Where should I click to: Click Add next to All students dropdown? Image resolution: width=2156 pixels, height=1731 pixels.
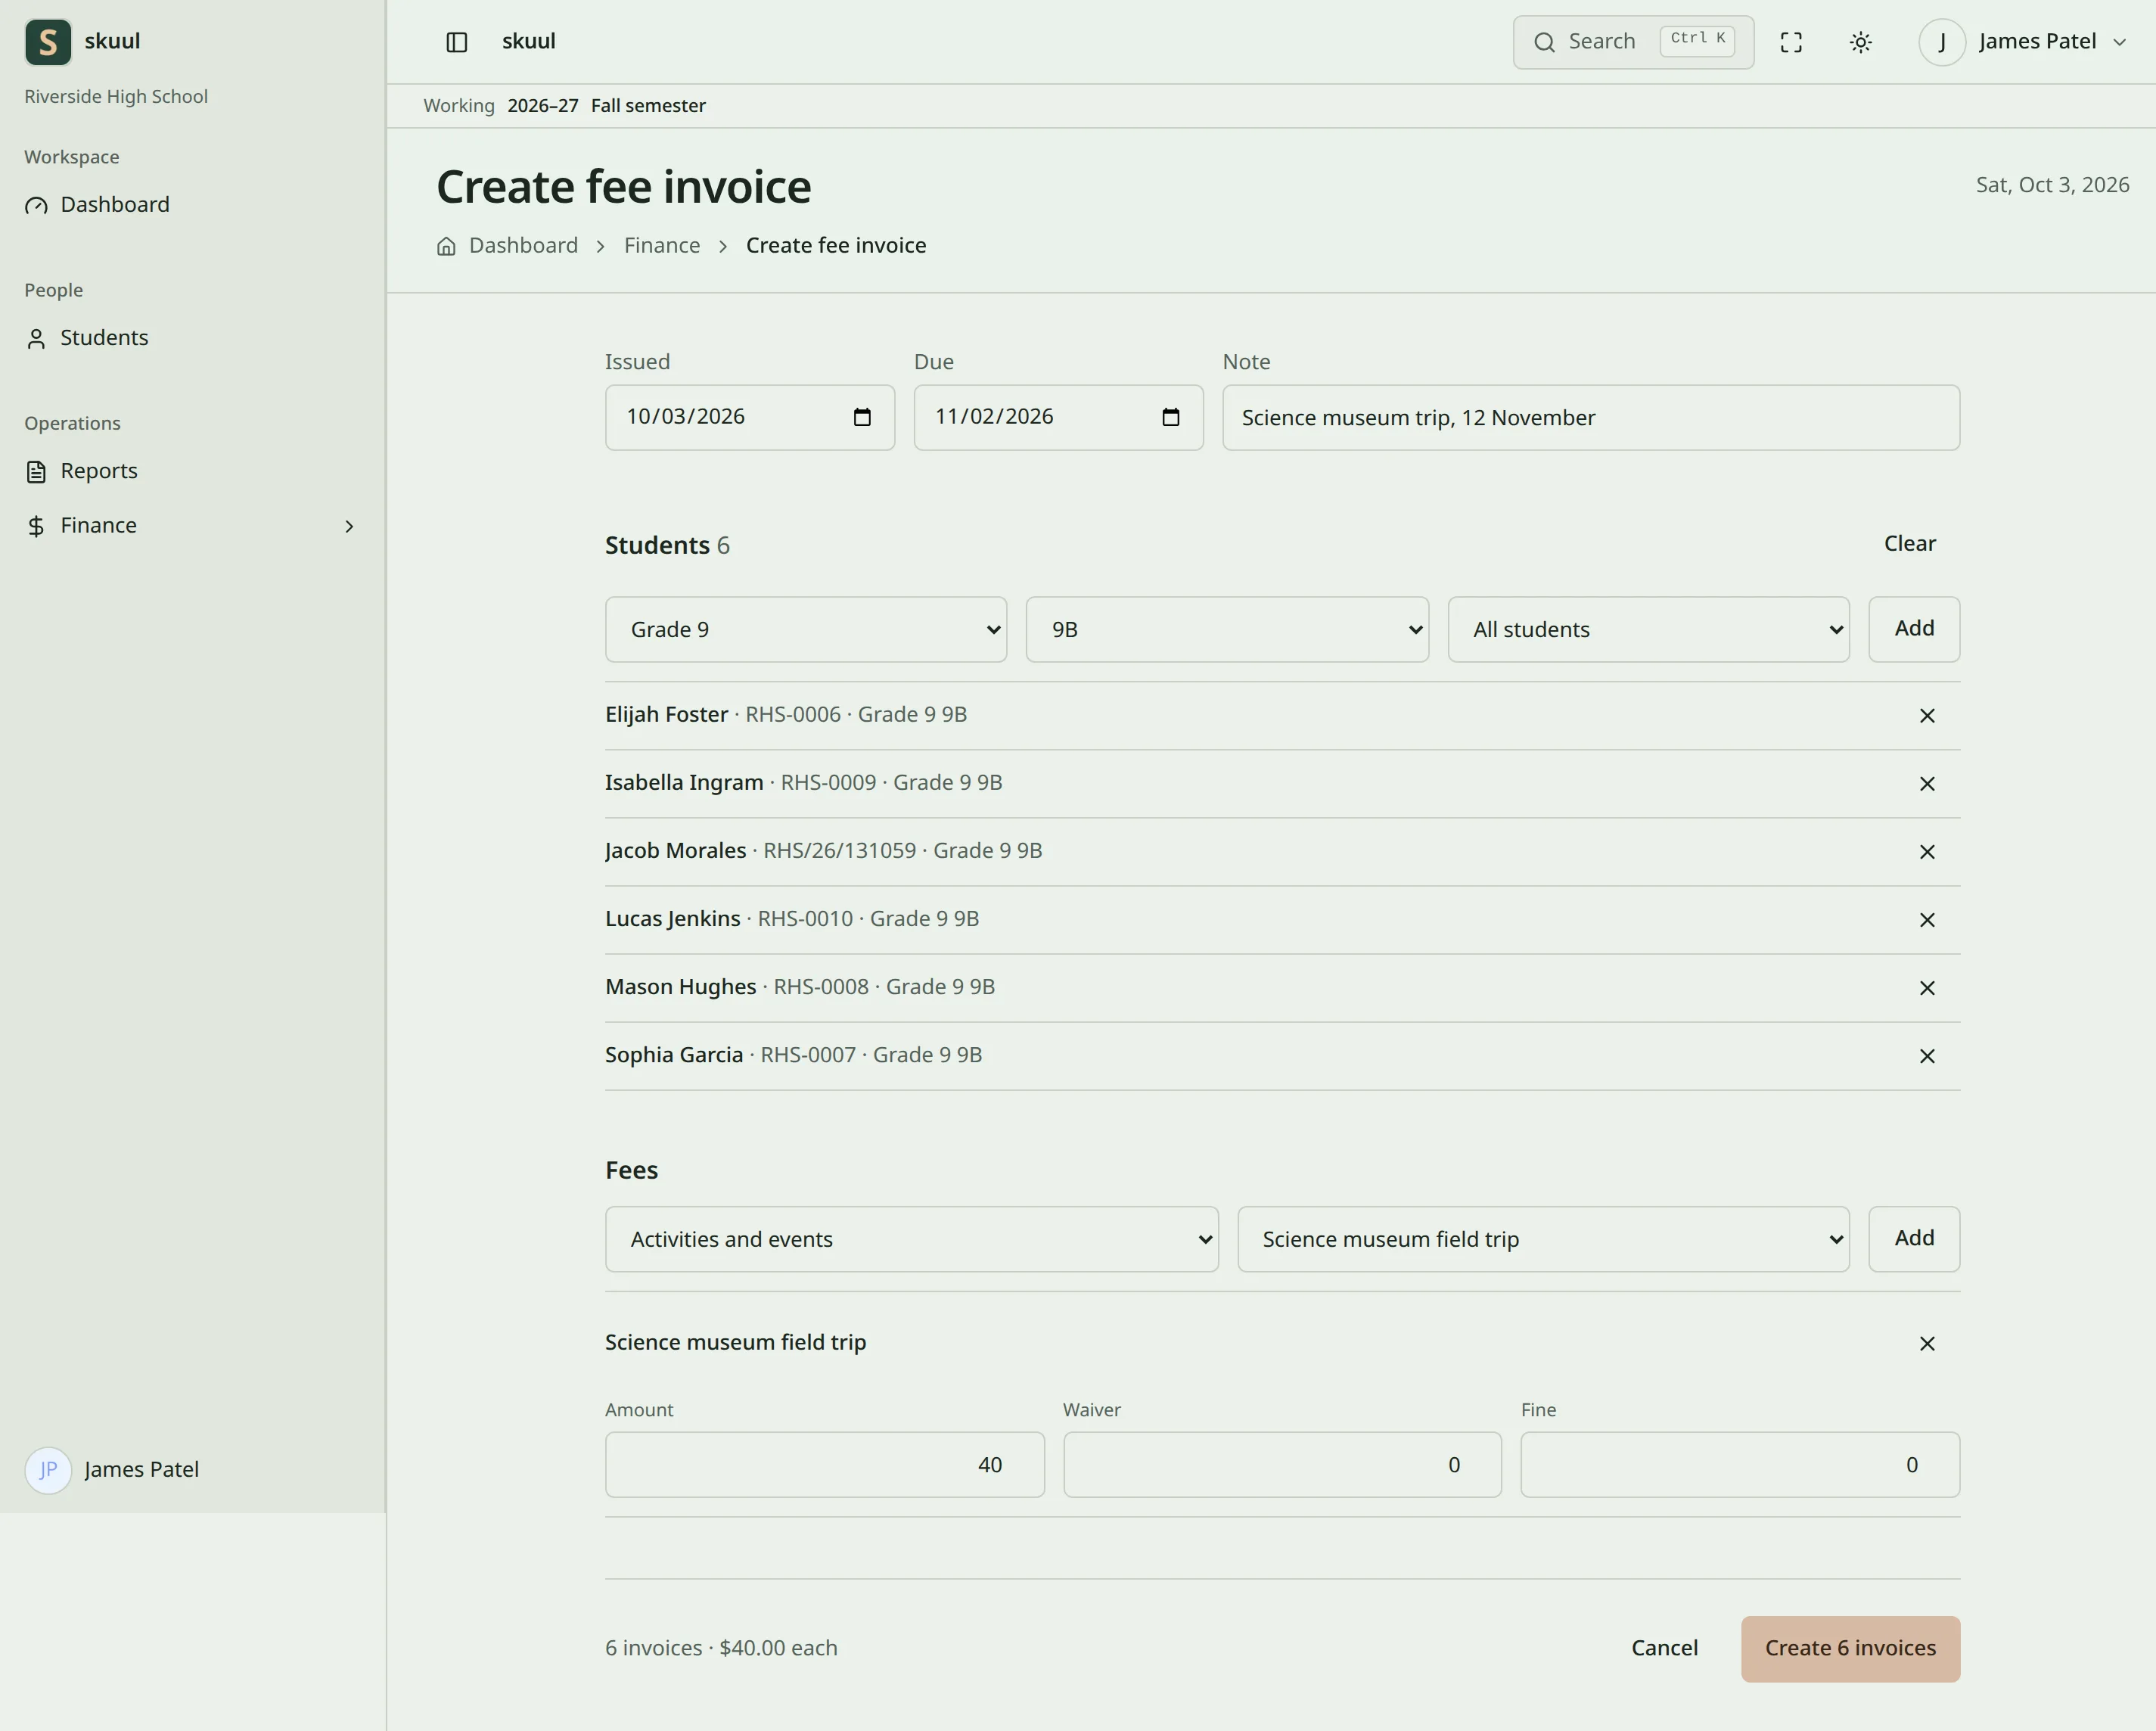(1914, 629)
